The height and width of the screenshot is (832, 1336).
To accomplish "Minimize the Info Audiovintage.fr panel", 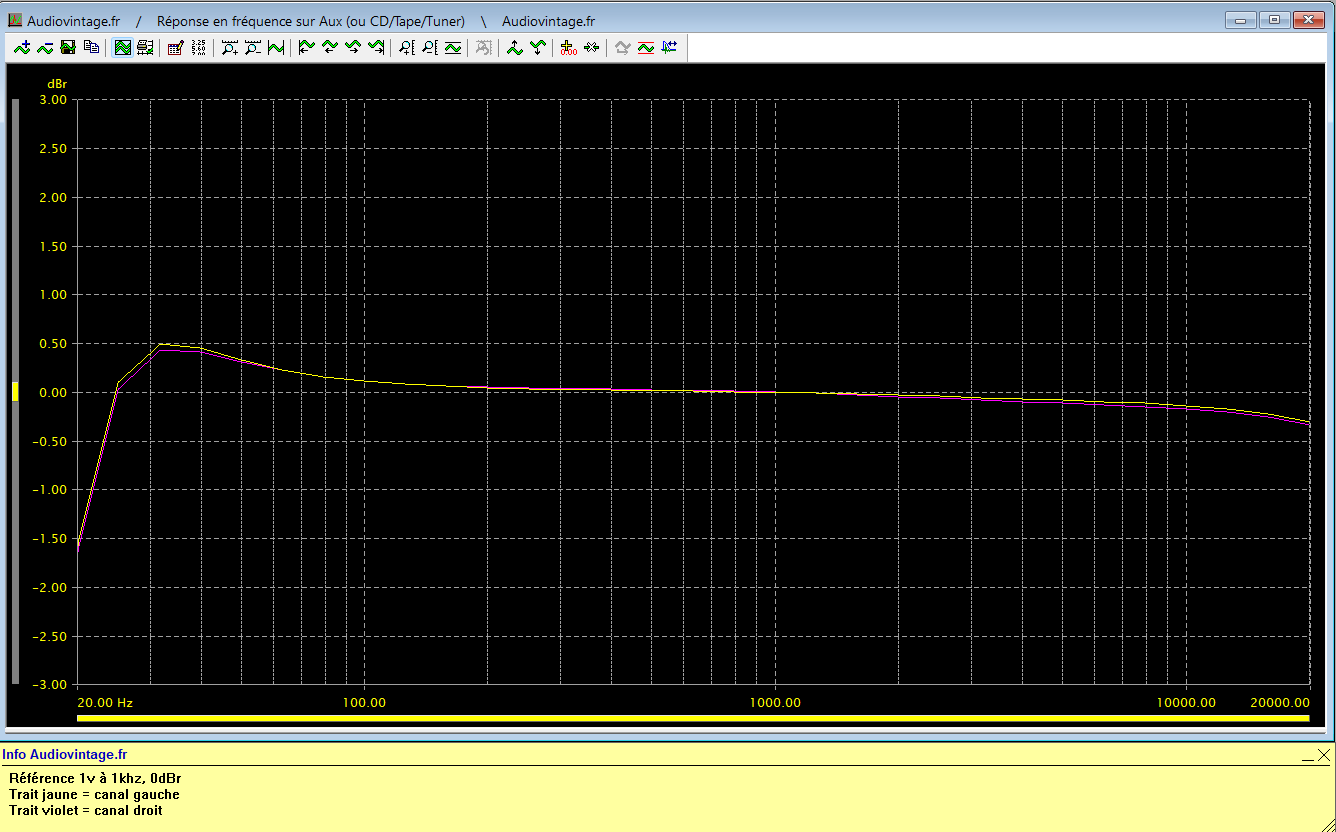I will point(1307,756).
